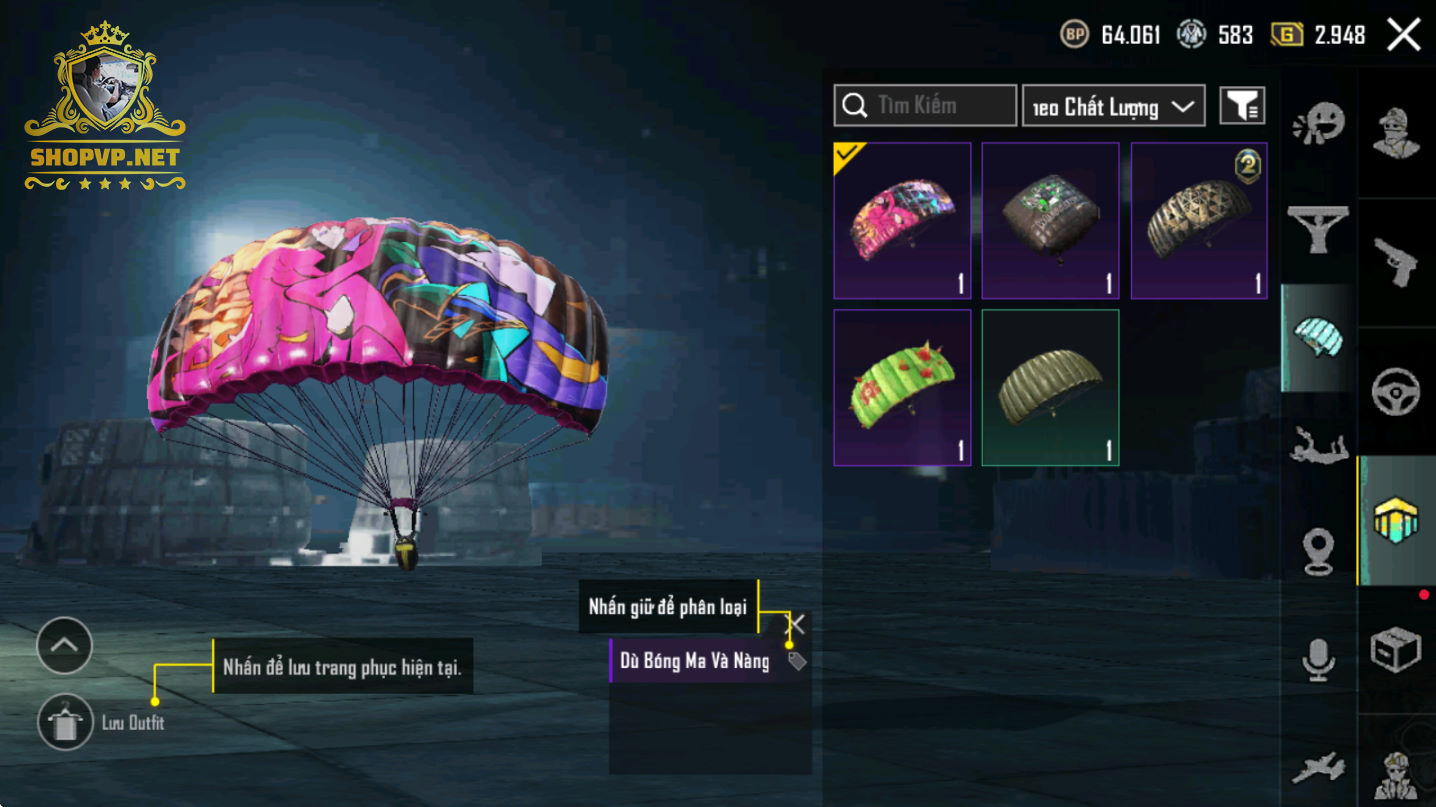Click the Lưu Outfit hanger button
This screenshot has height=807, width=1436.
65,722
